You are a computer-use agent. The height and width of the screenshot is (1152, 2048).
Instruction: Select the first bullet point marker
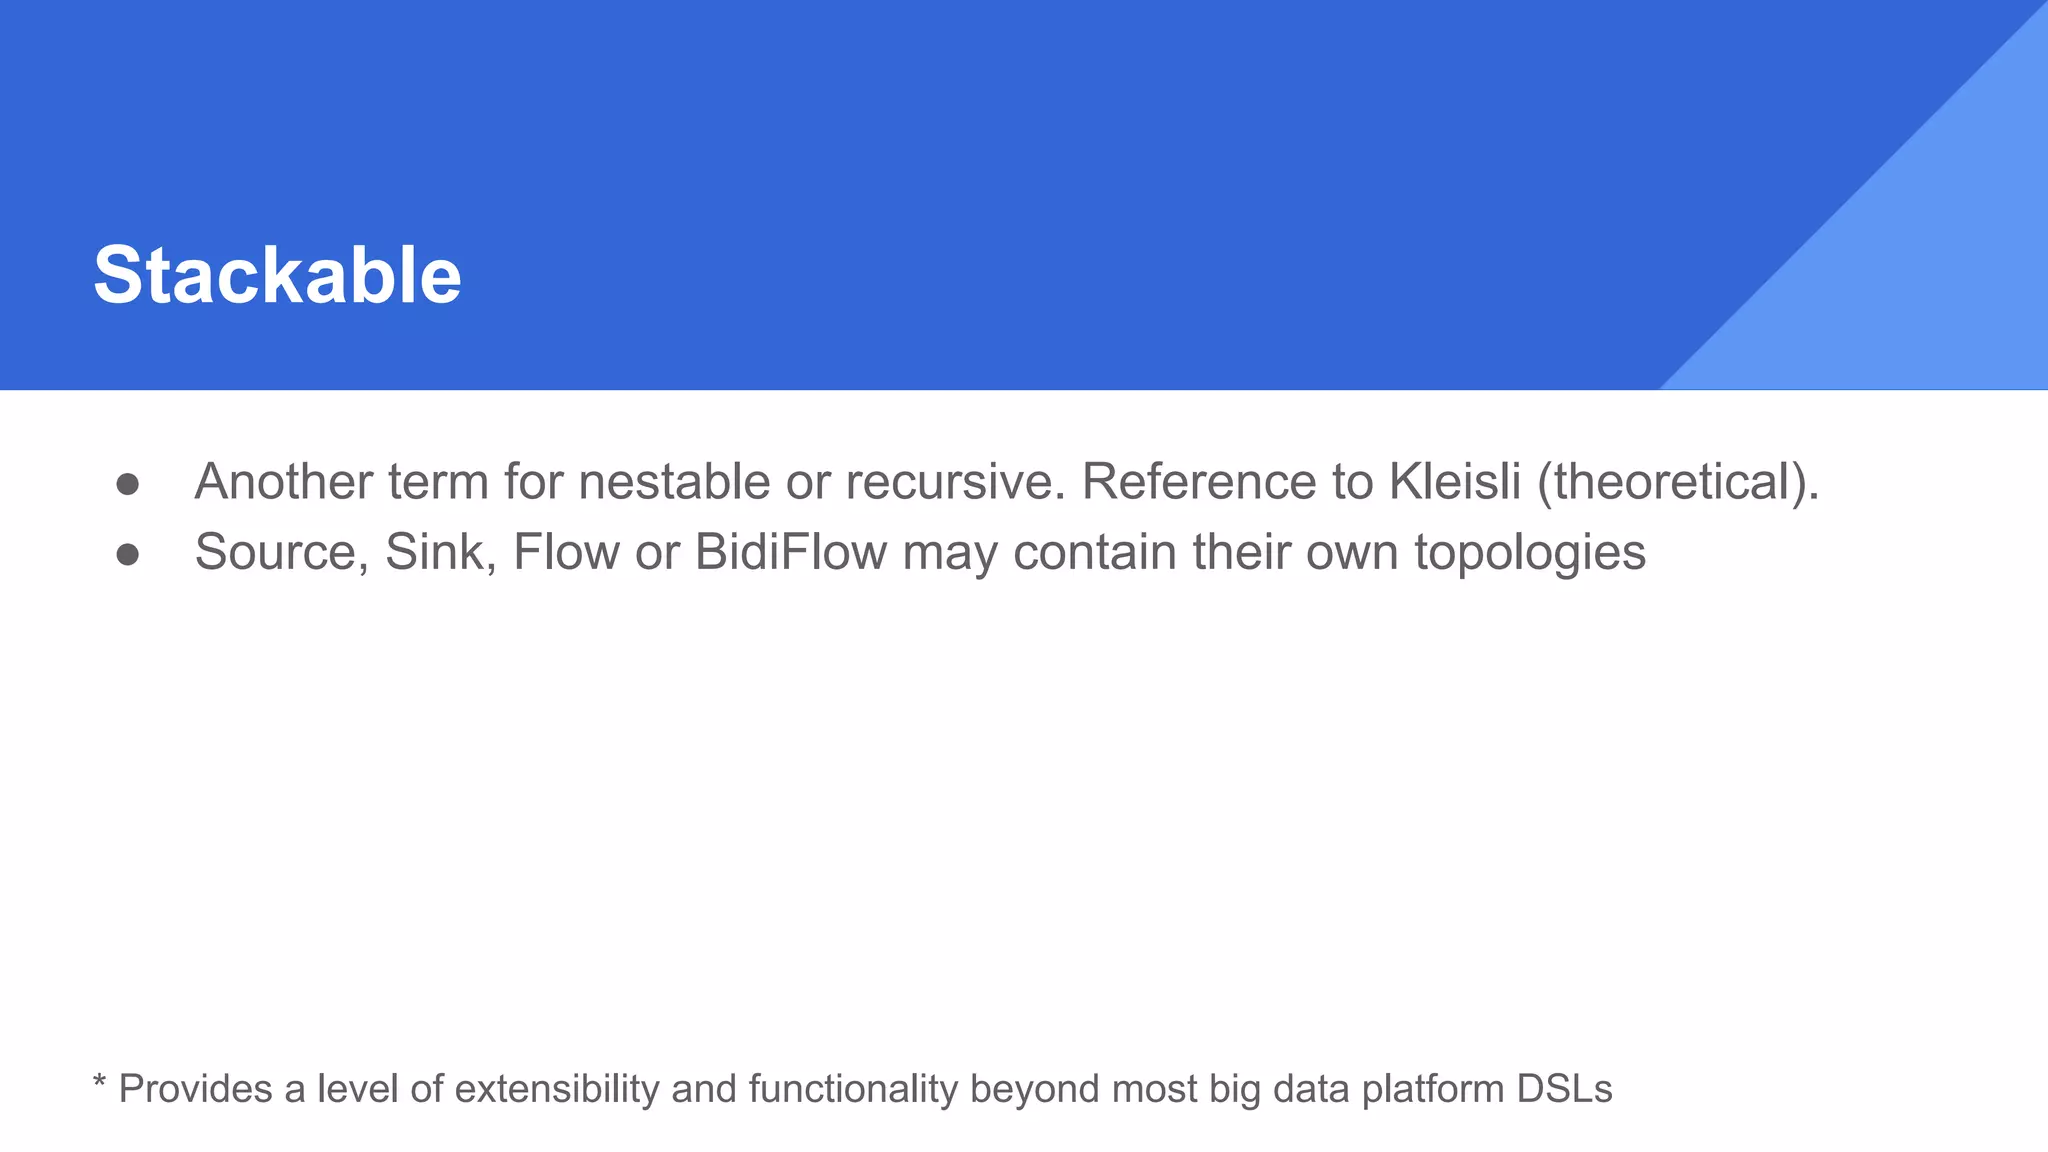(x=127, y=485)
